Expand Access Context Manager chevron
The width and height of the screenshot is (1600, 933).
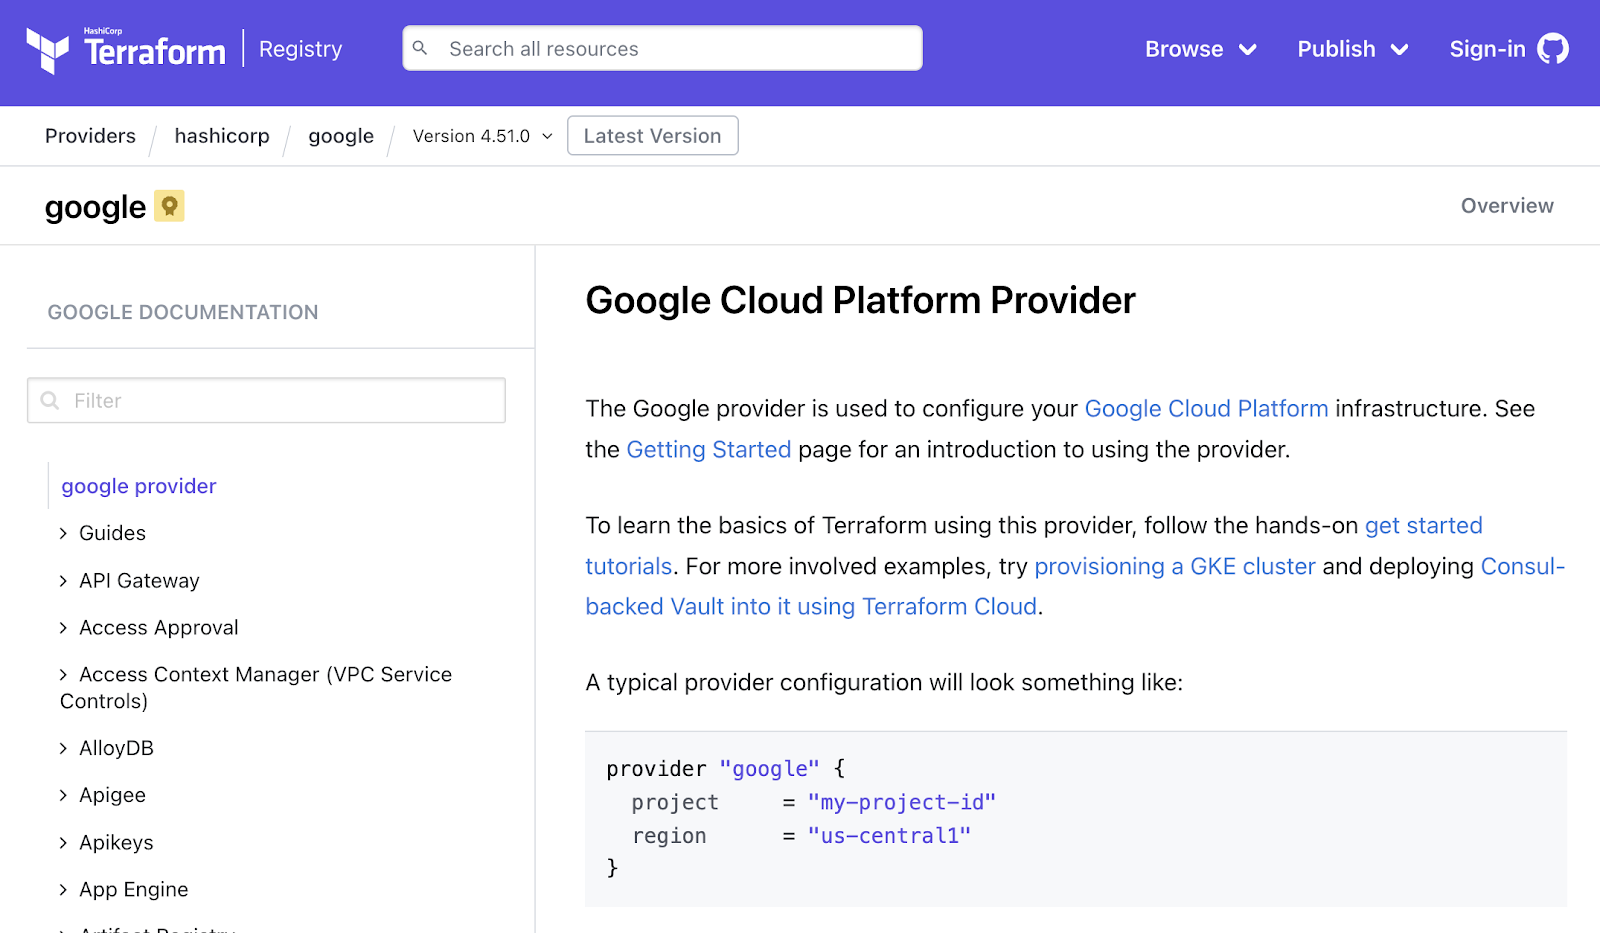click(x=63, y=675)
